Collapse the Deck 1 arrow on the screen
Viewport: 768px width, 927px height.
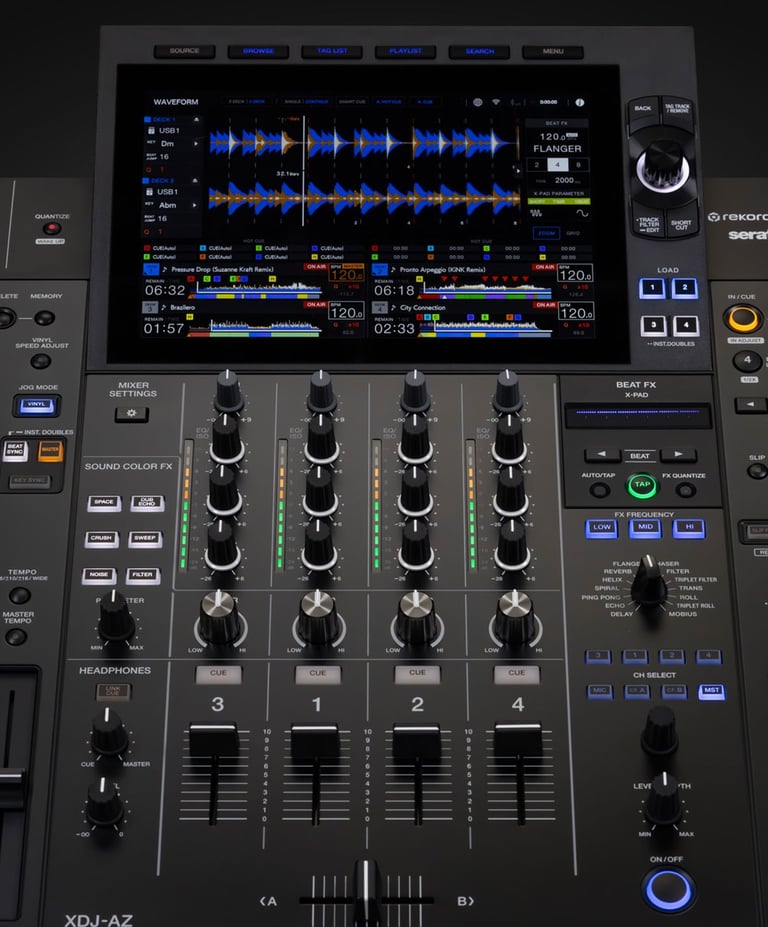tap(196, 119)
